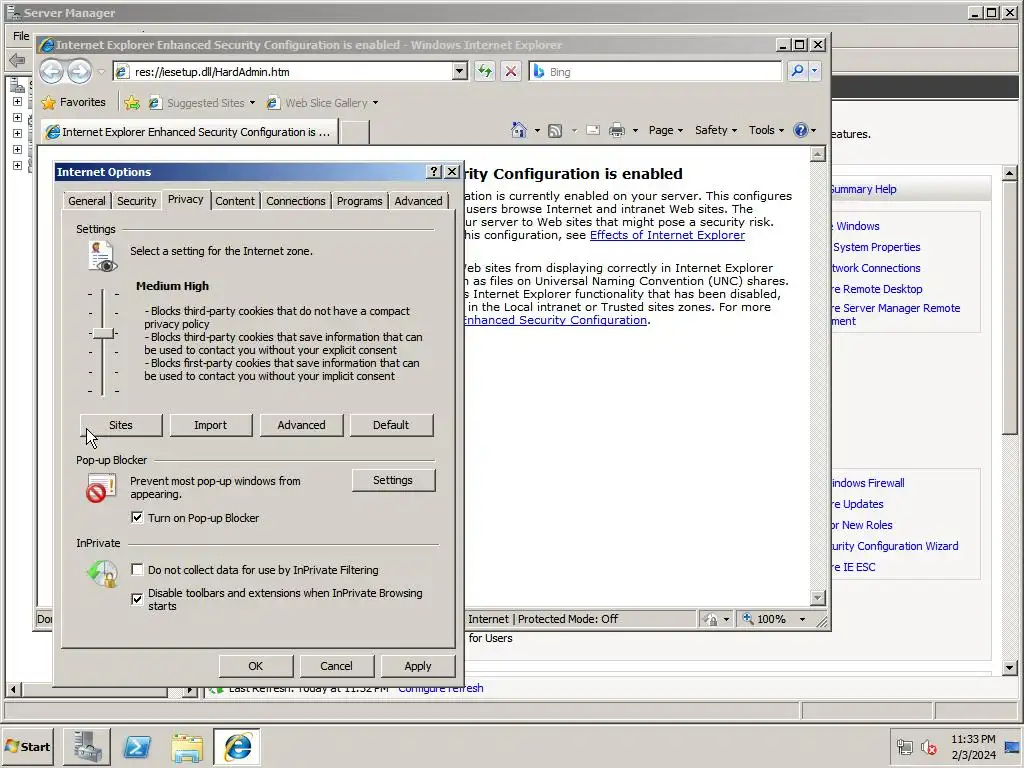Click the Print icon in command bar

tap(616, 131)
